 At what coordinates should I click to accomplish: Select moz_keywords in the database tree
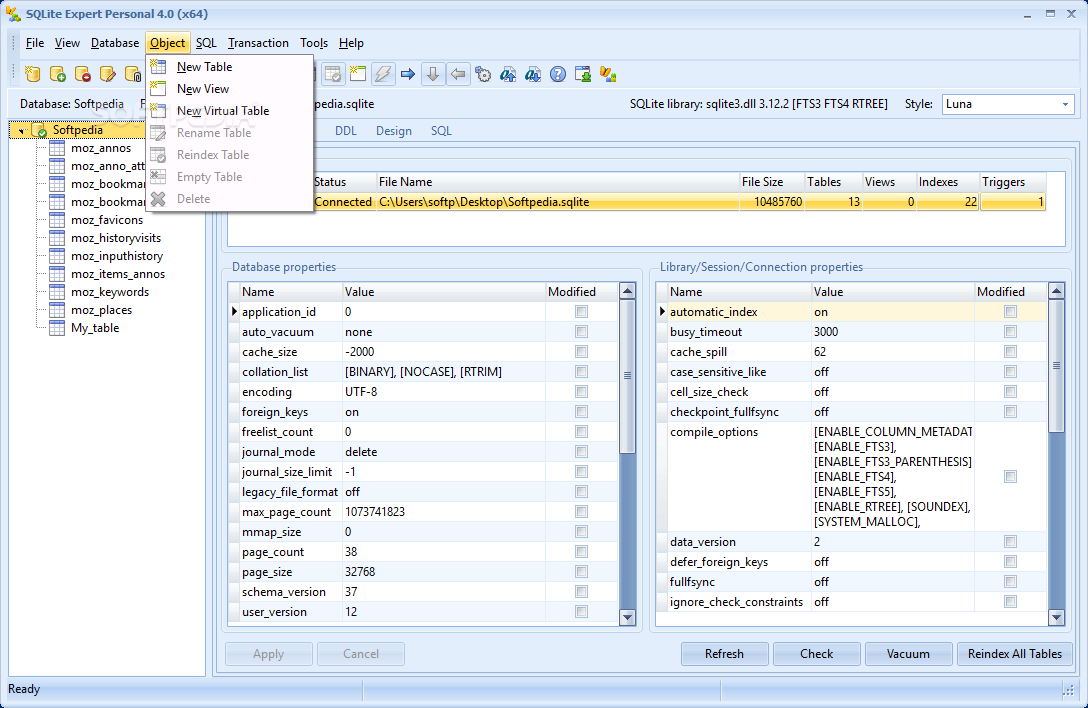(x=110, y=292)
